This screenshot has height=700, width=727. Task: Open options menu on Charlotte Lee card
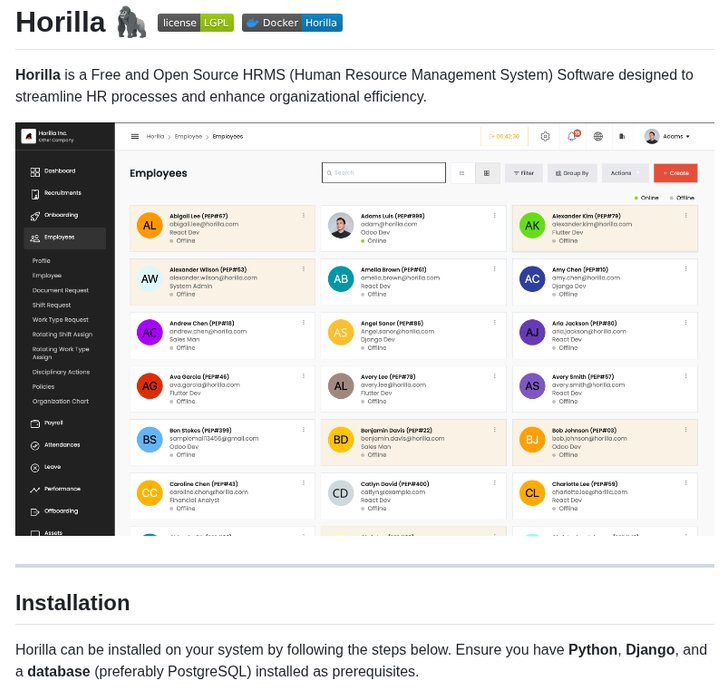[686, 484]
